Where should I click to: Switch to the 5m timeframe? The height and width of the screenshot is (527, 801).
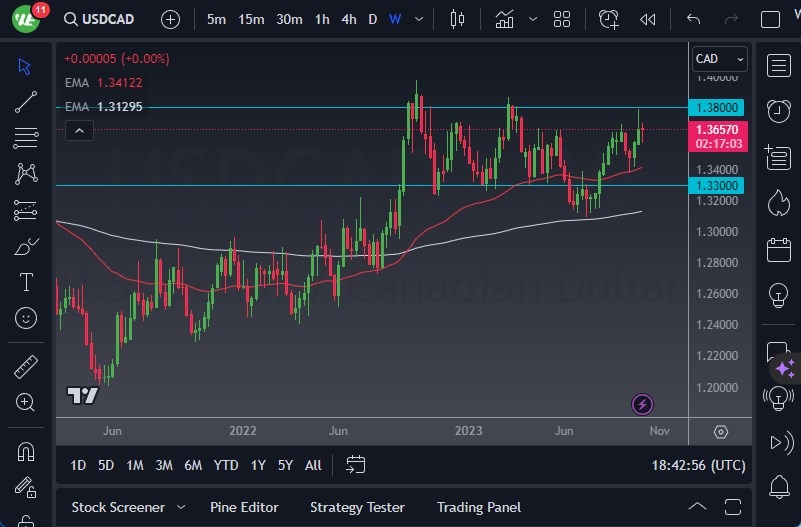click(216, 19)
